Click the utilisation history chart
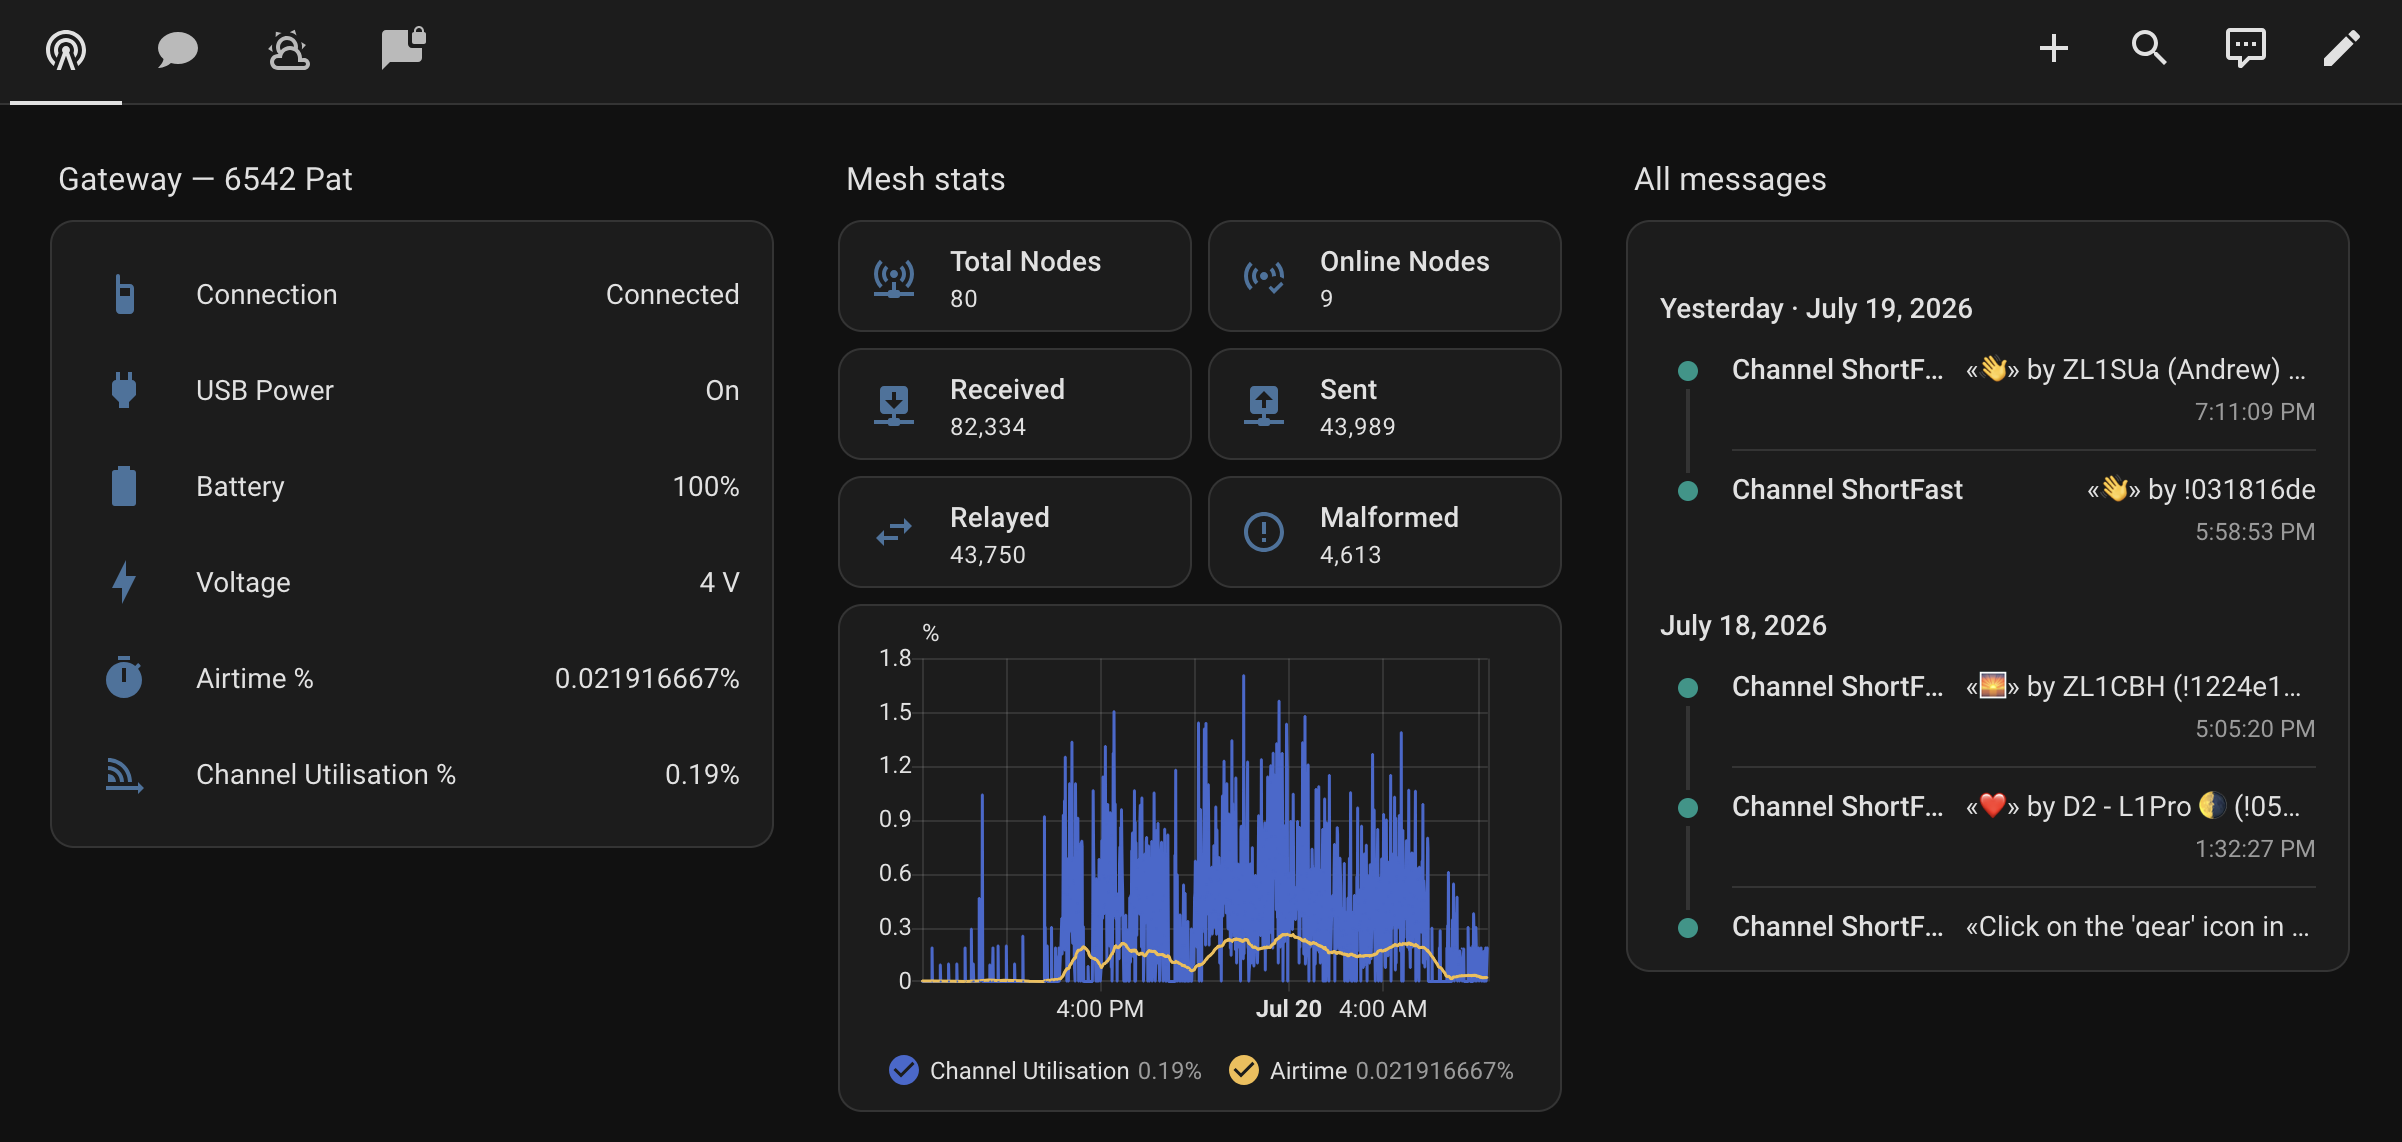Image resolution: width=2402 pixels, height=1142 pixels. (1205, 820)
